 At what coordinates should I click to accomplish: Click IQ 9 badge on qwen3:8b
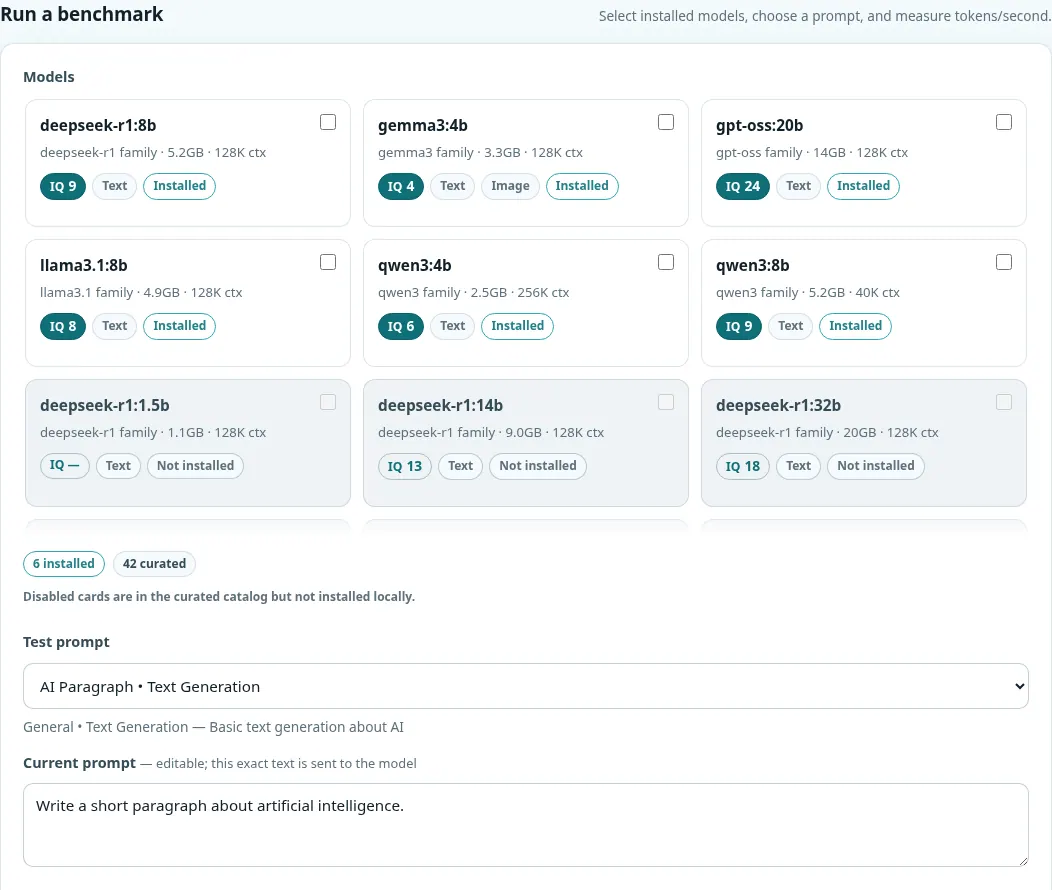(x=739, y=327)
